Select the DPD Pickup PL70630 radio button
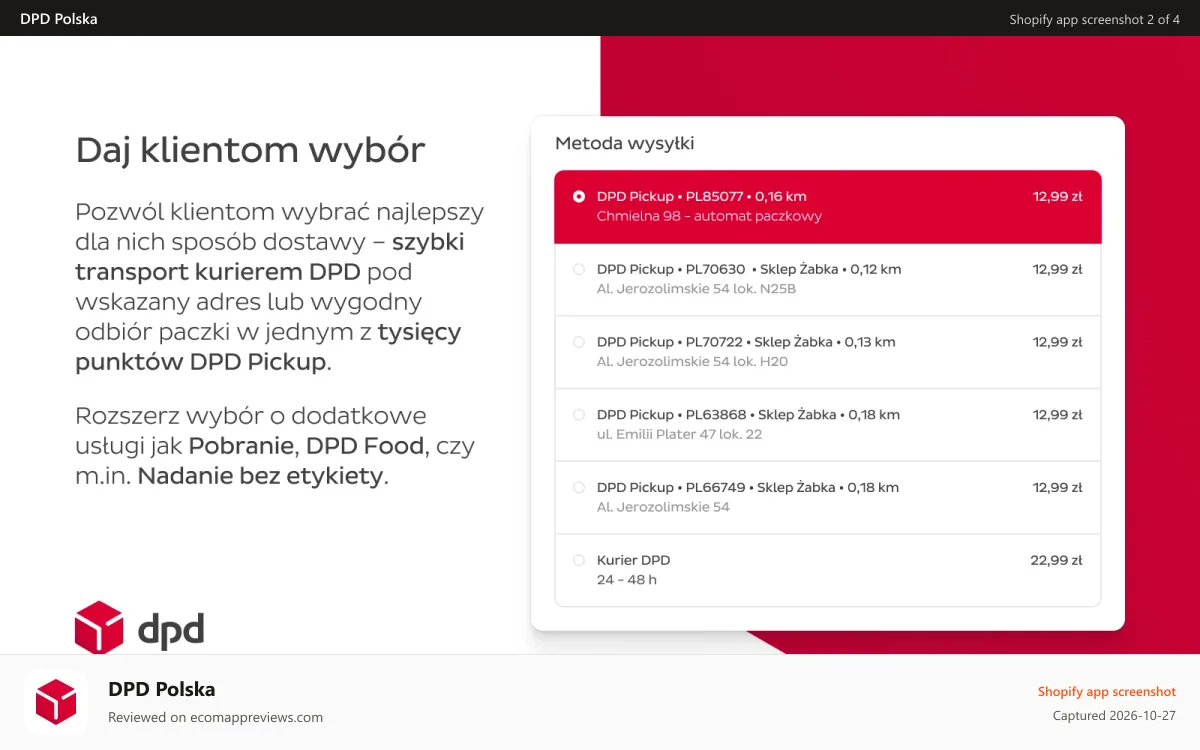Viewport: 1200px width, 750px height. point(579,269)
